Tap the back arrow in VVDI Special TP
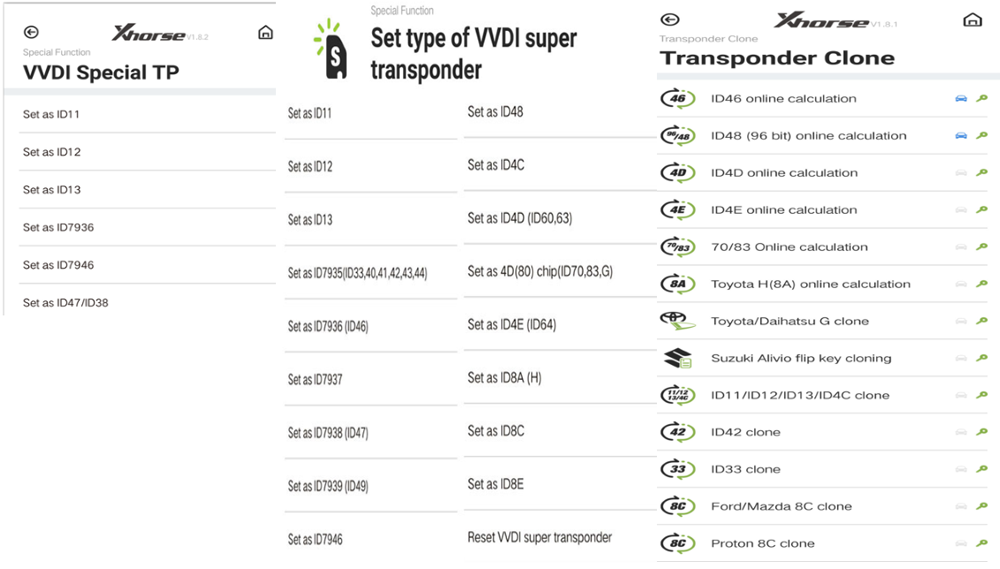Viewport: 1000px width, 569px height. (31, 33)
